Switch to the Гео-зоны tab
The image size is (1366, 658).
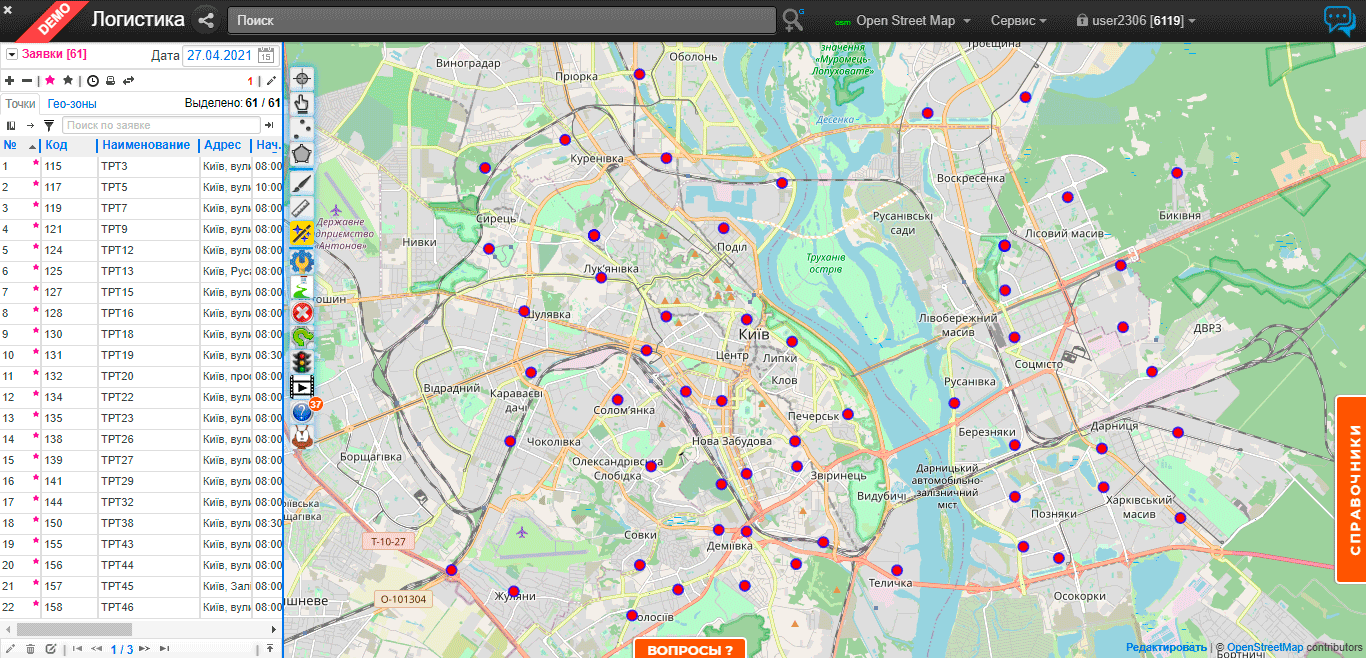[x=72, y=103]
